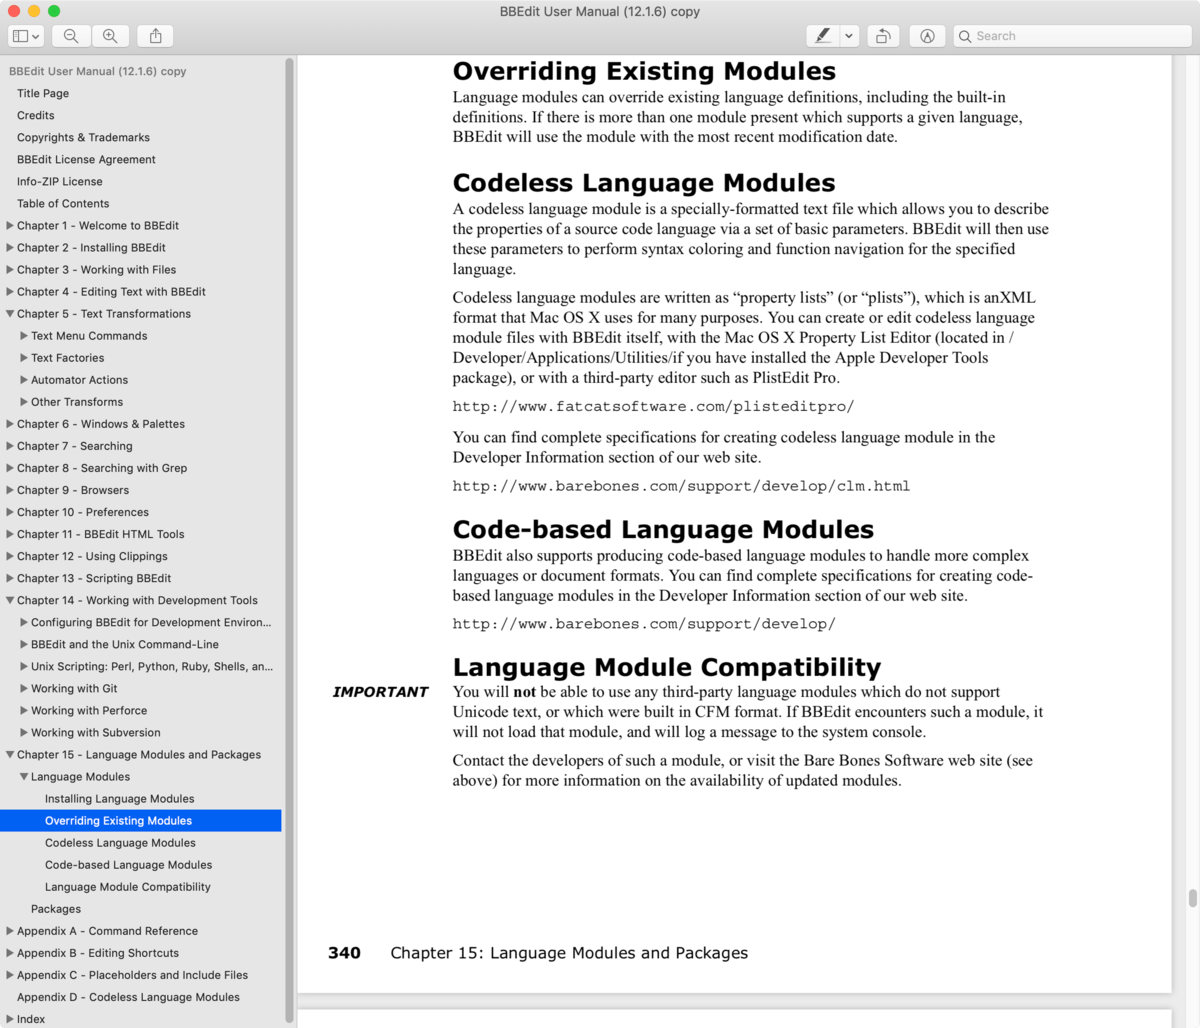Click the sidebar view icon
The width and height of the screenshot is (1200, 1028).
pyautogui.click(x=20, y=35)
